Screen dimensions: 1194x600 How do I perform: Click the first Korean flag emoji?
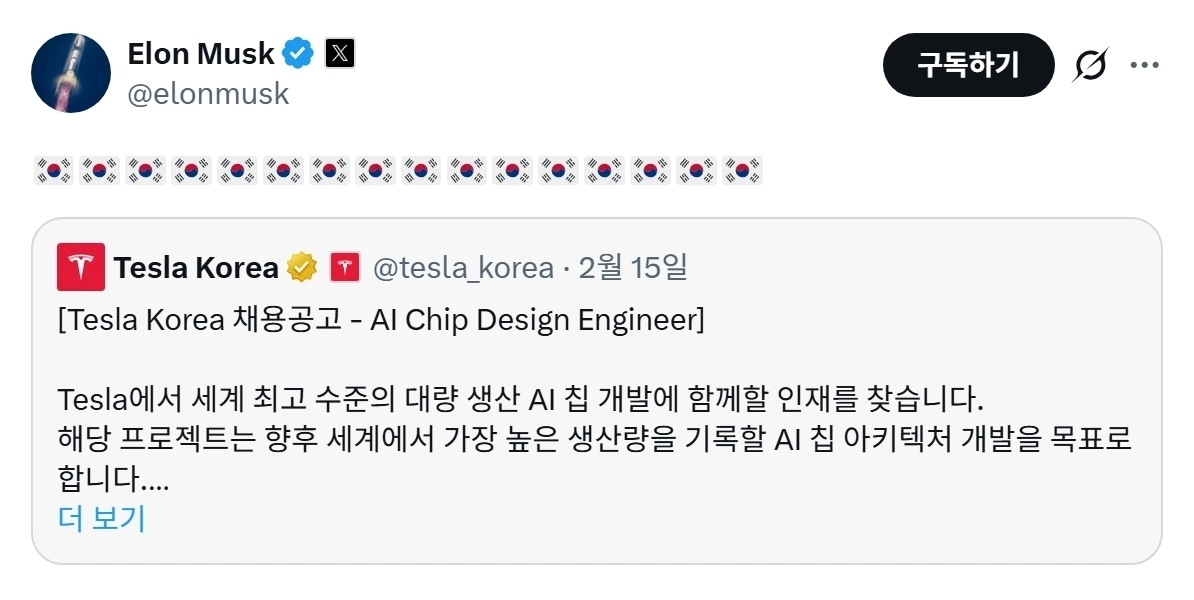click(53, 169)
